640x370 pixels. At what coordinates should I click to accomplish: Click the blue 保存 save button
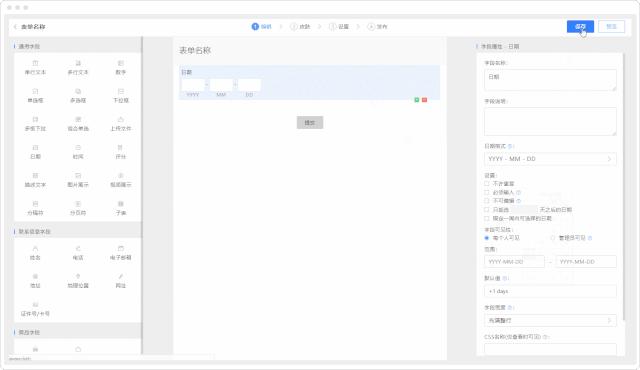580,27
